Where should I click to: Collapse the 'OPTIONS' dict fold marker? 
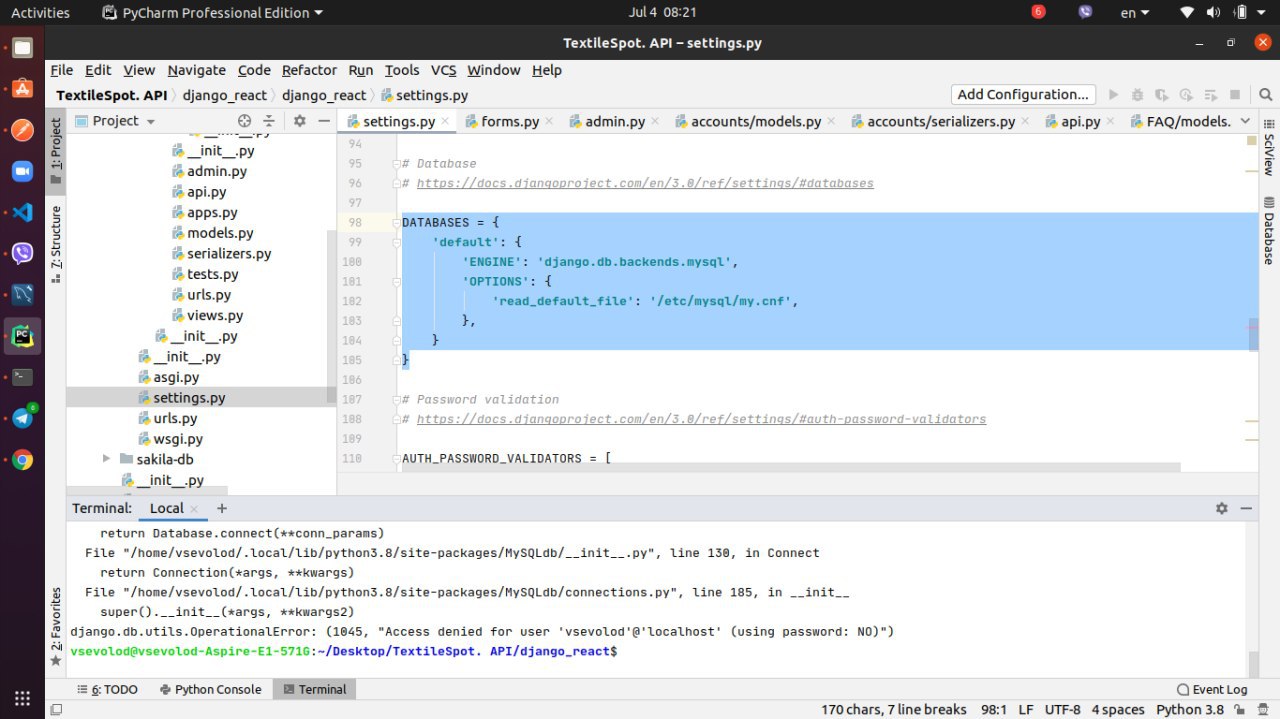pyautogui.click(x=397, y=281)
